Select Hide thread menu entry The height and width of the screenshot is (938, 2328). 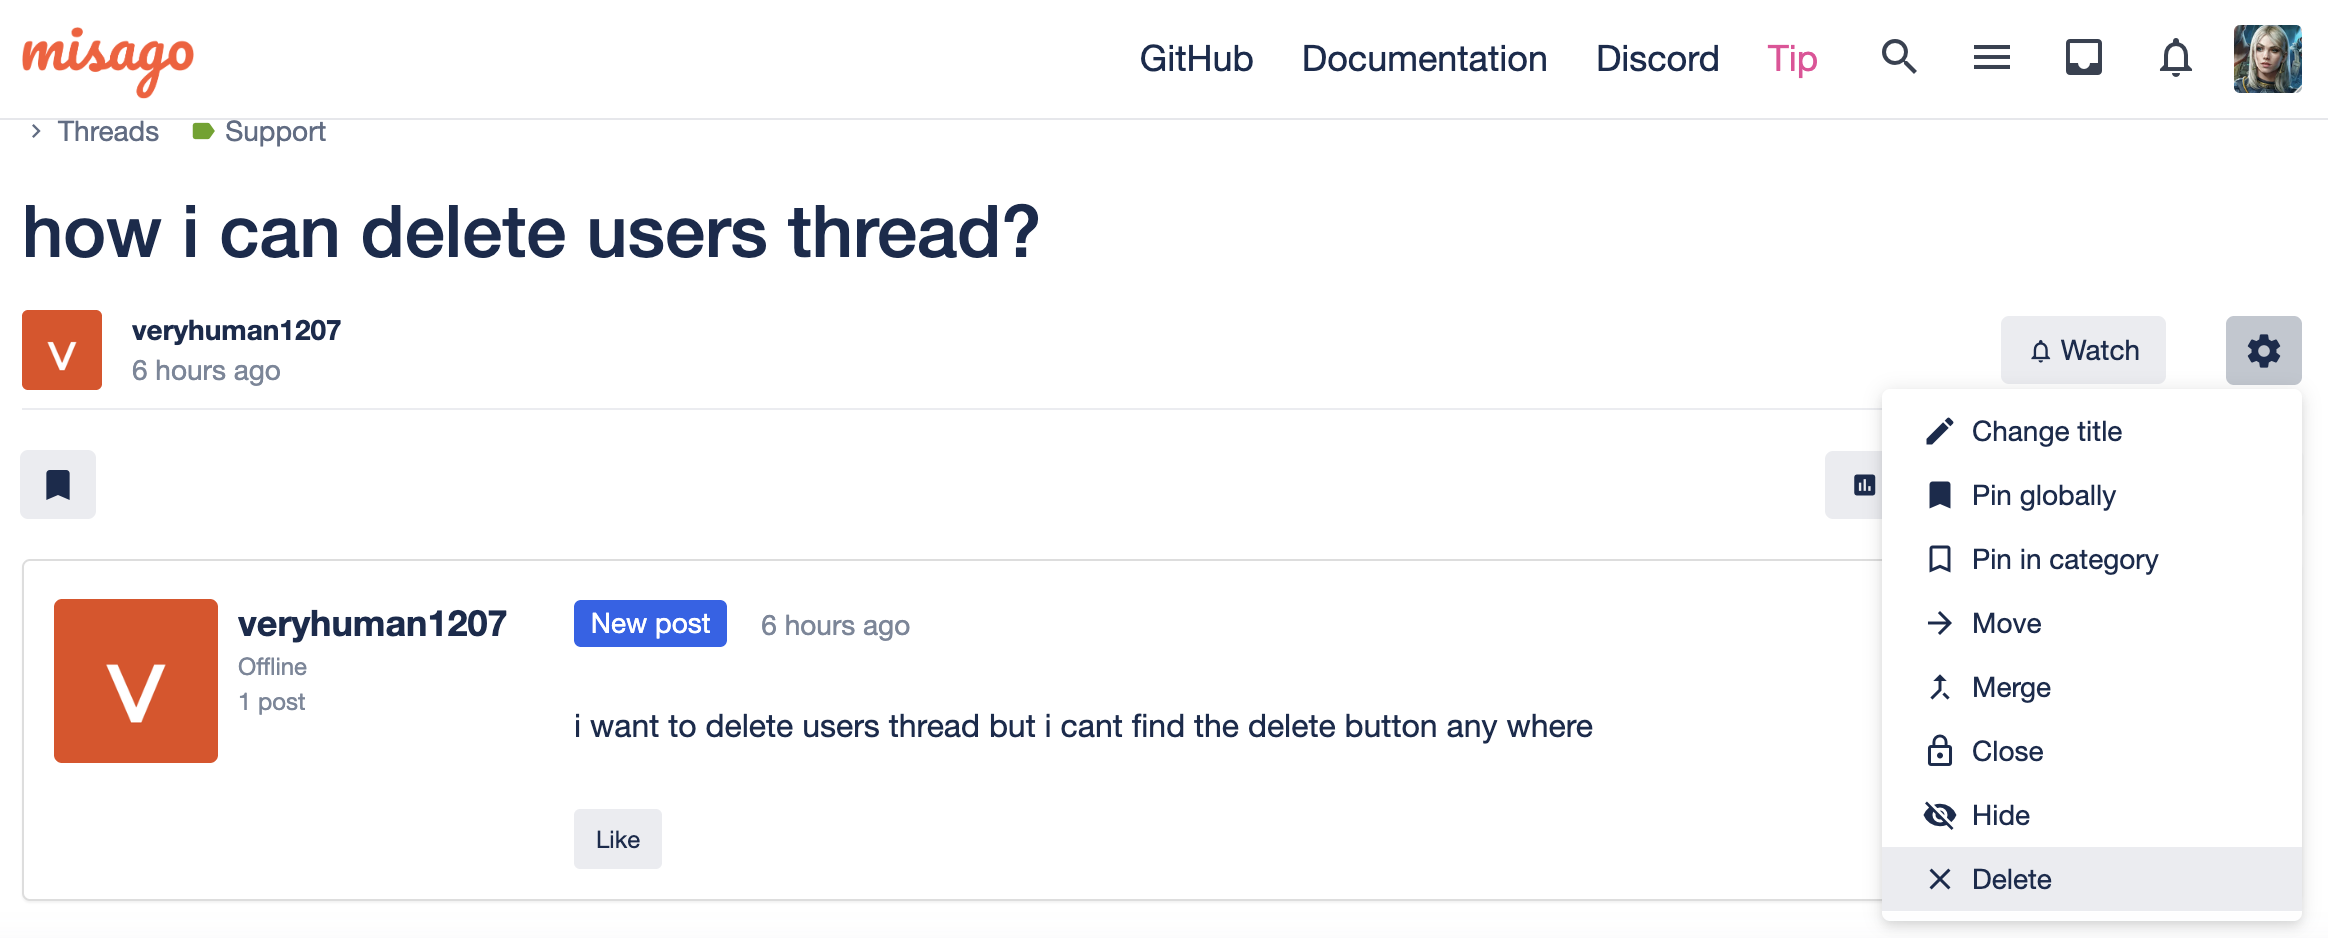[2000, 816]
